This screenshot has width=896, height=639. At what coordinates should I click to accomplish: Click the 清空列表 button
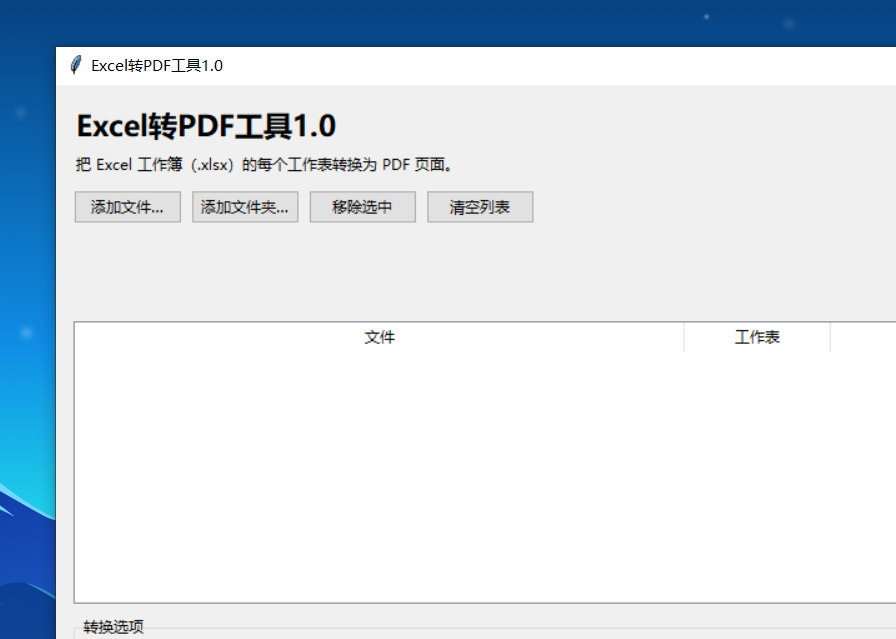(480, 207)
